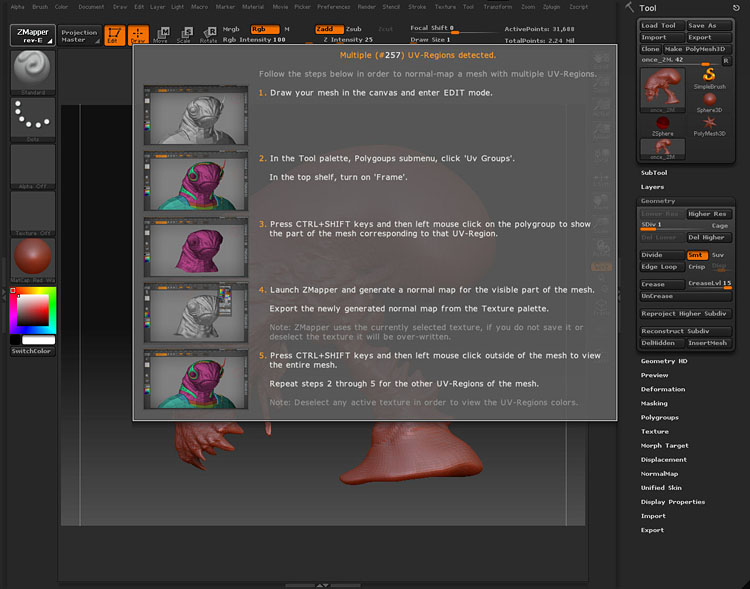This screenshot has height=589, width=750.
Task: Activate the Rotate tool in top shelf
Action: tap(208, 36)
